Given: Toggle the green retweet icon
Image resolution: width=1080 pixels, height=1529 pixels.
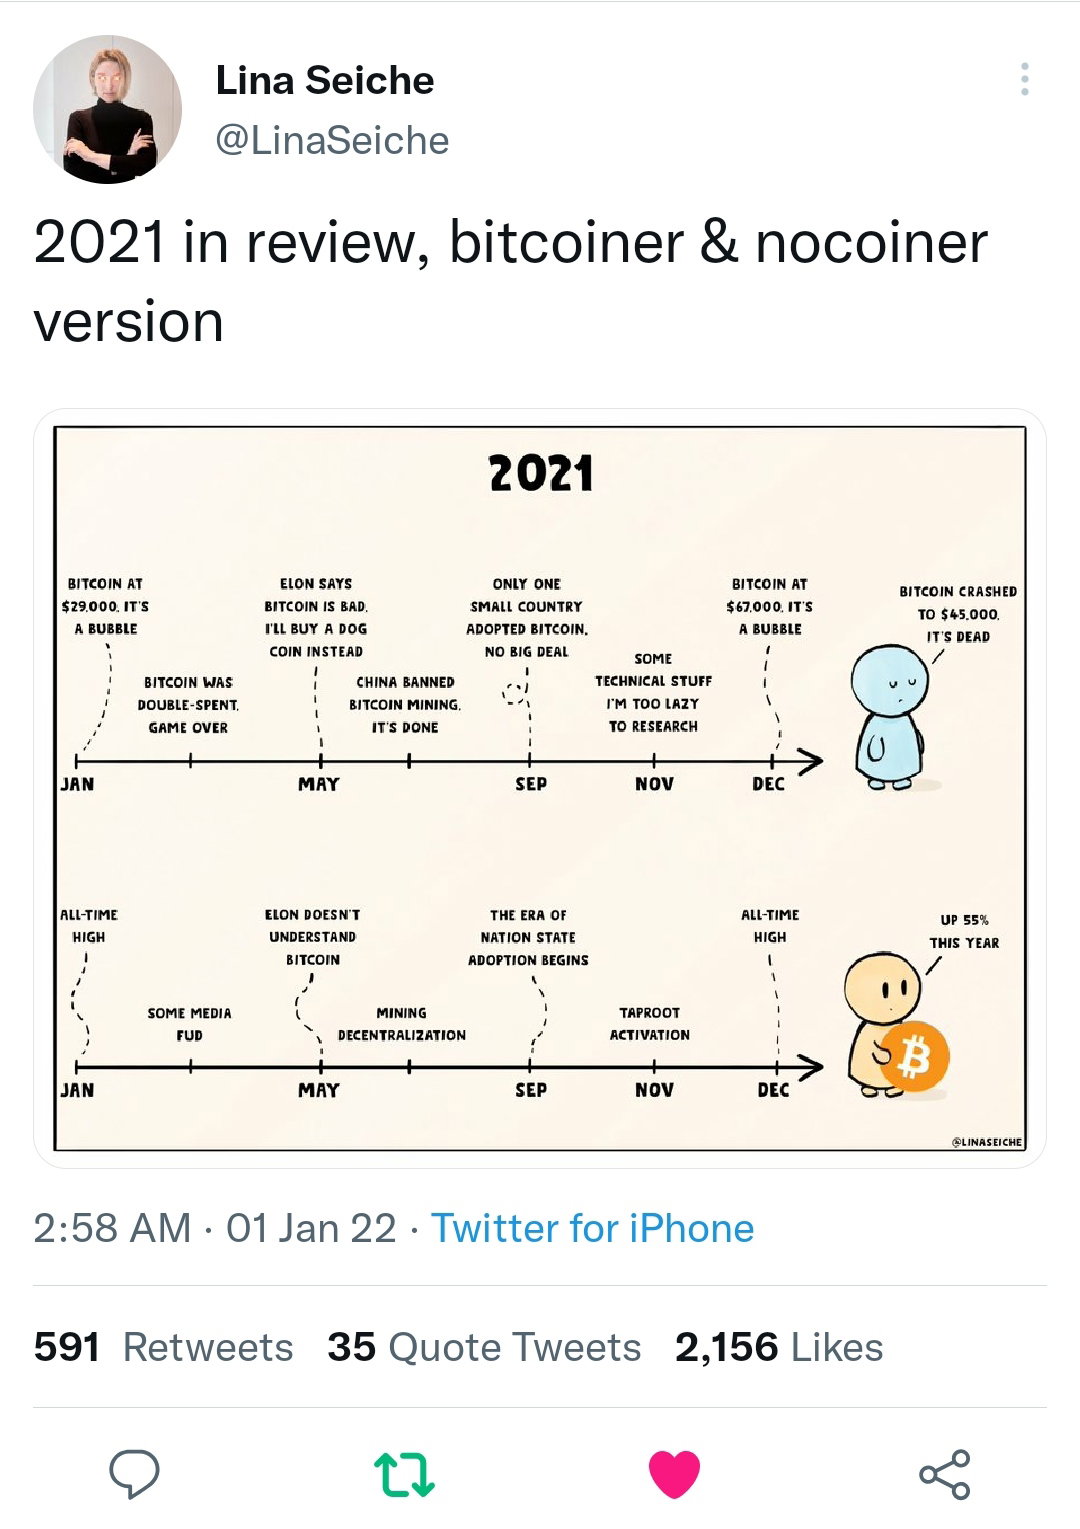Looking at the screenshot, I should pos(404,1475).
